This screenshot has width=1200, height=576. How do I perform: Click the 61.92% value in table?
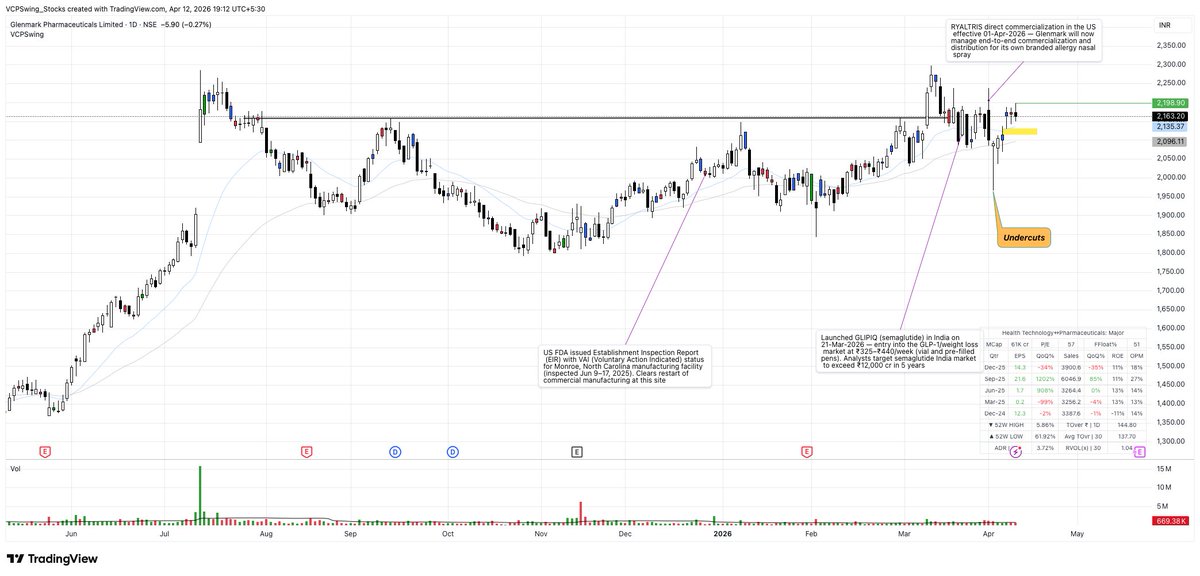(1045, 436)
